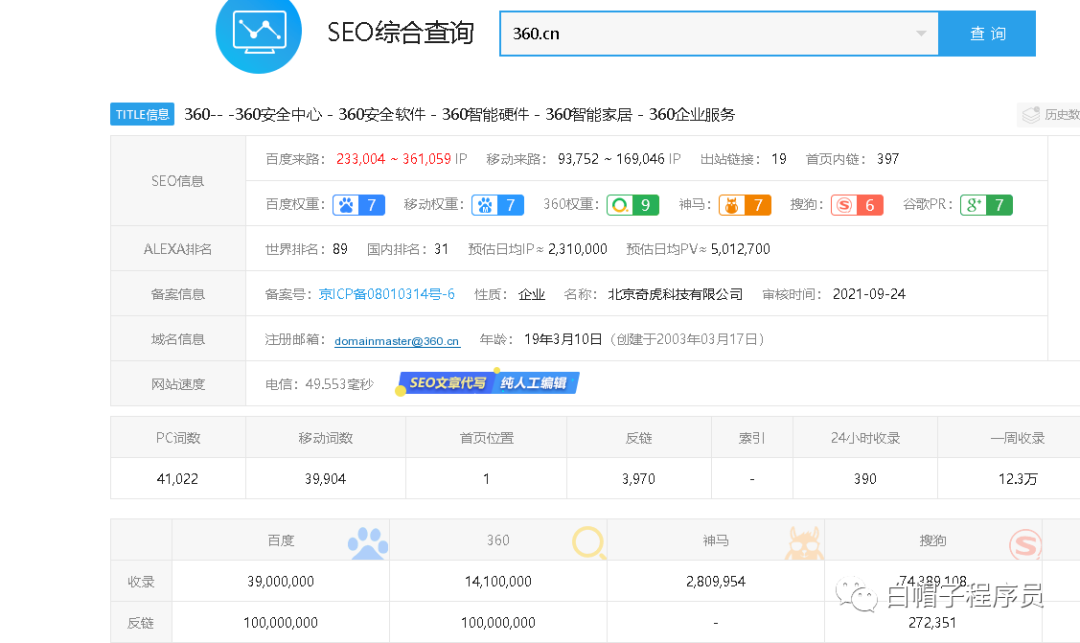Click the 反链 value 3,970

pos(638,478)
